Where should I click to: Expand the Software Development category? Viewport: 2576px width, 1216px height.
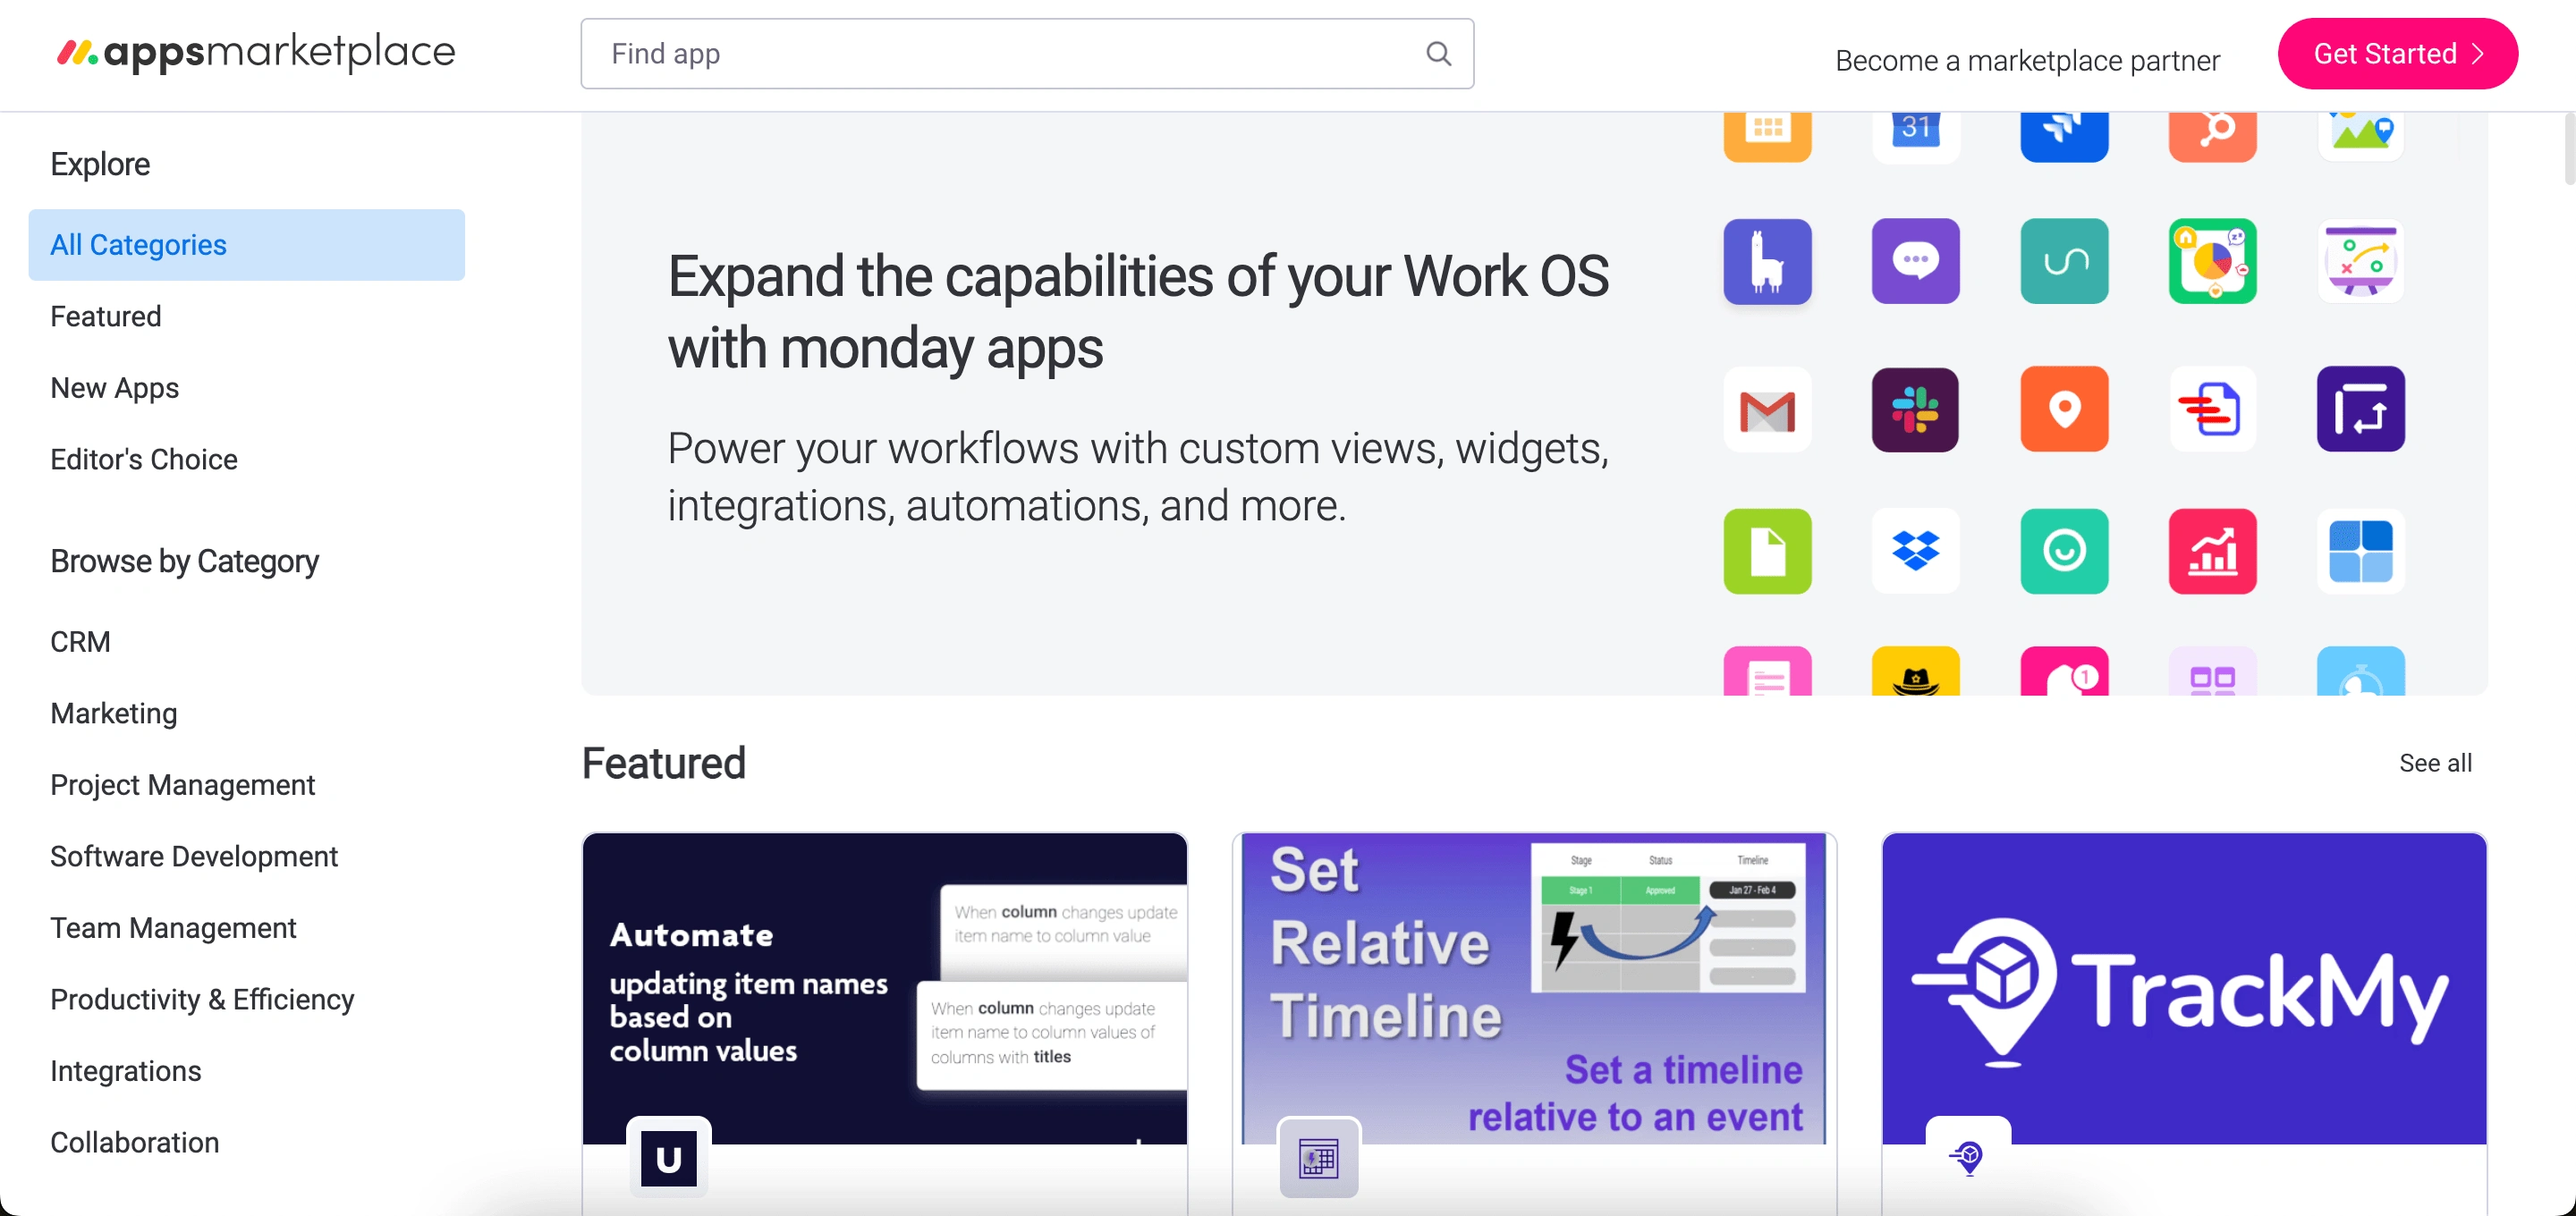(194, 857)
